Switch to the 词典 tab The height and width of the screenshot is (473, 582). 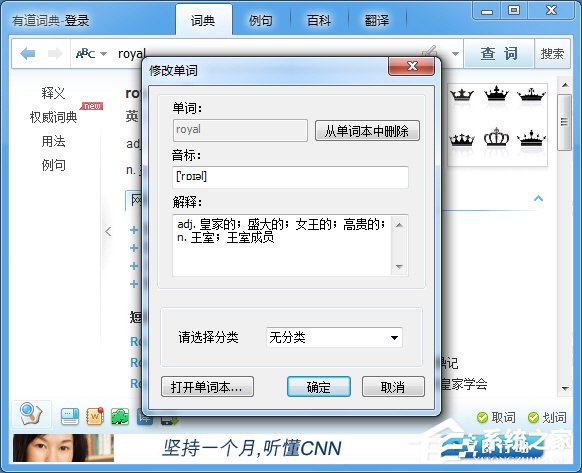point(203,20)
